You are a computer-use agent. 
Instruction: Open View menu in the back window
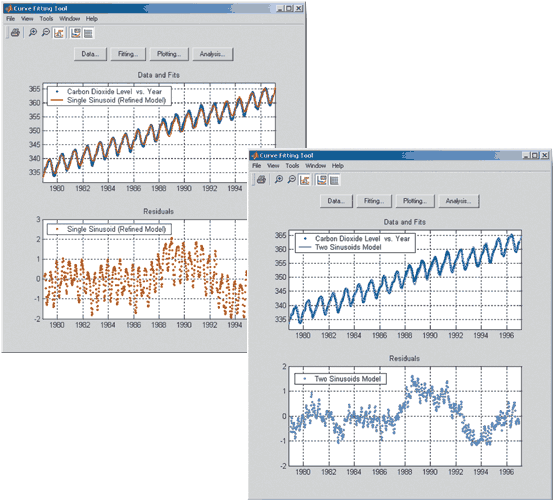[x=27, y=19]
